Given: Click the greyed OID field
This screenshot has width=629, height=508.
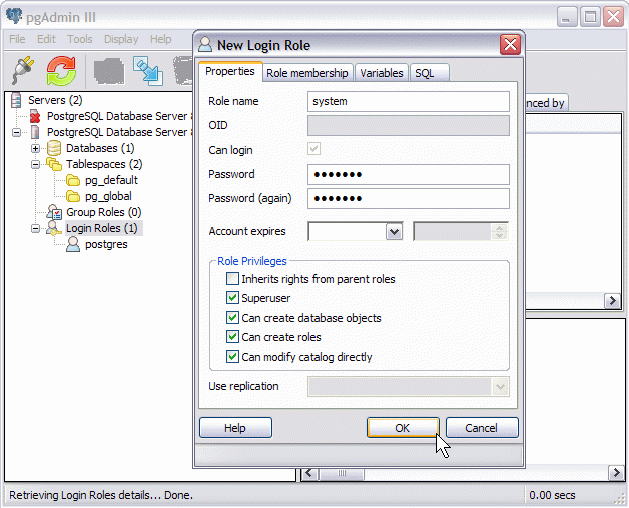Looking at the screenshot, I should click(408, 126).
